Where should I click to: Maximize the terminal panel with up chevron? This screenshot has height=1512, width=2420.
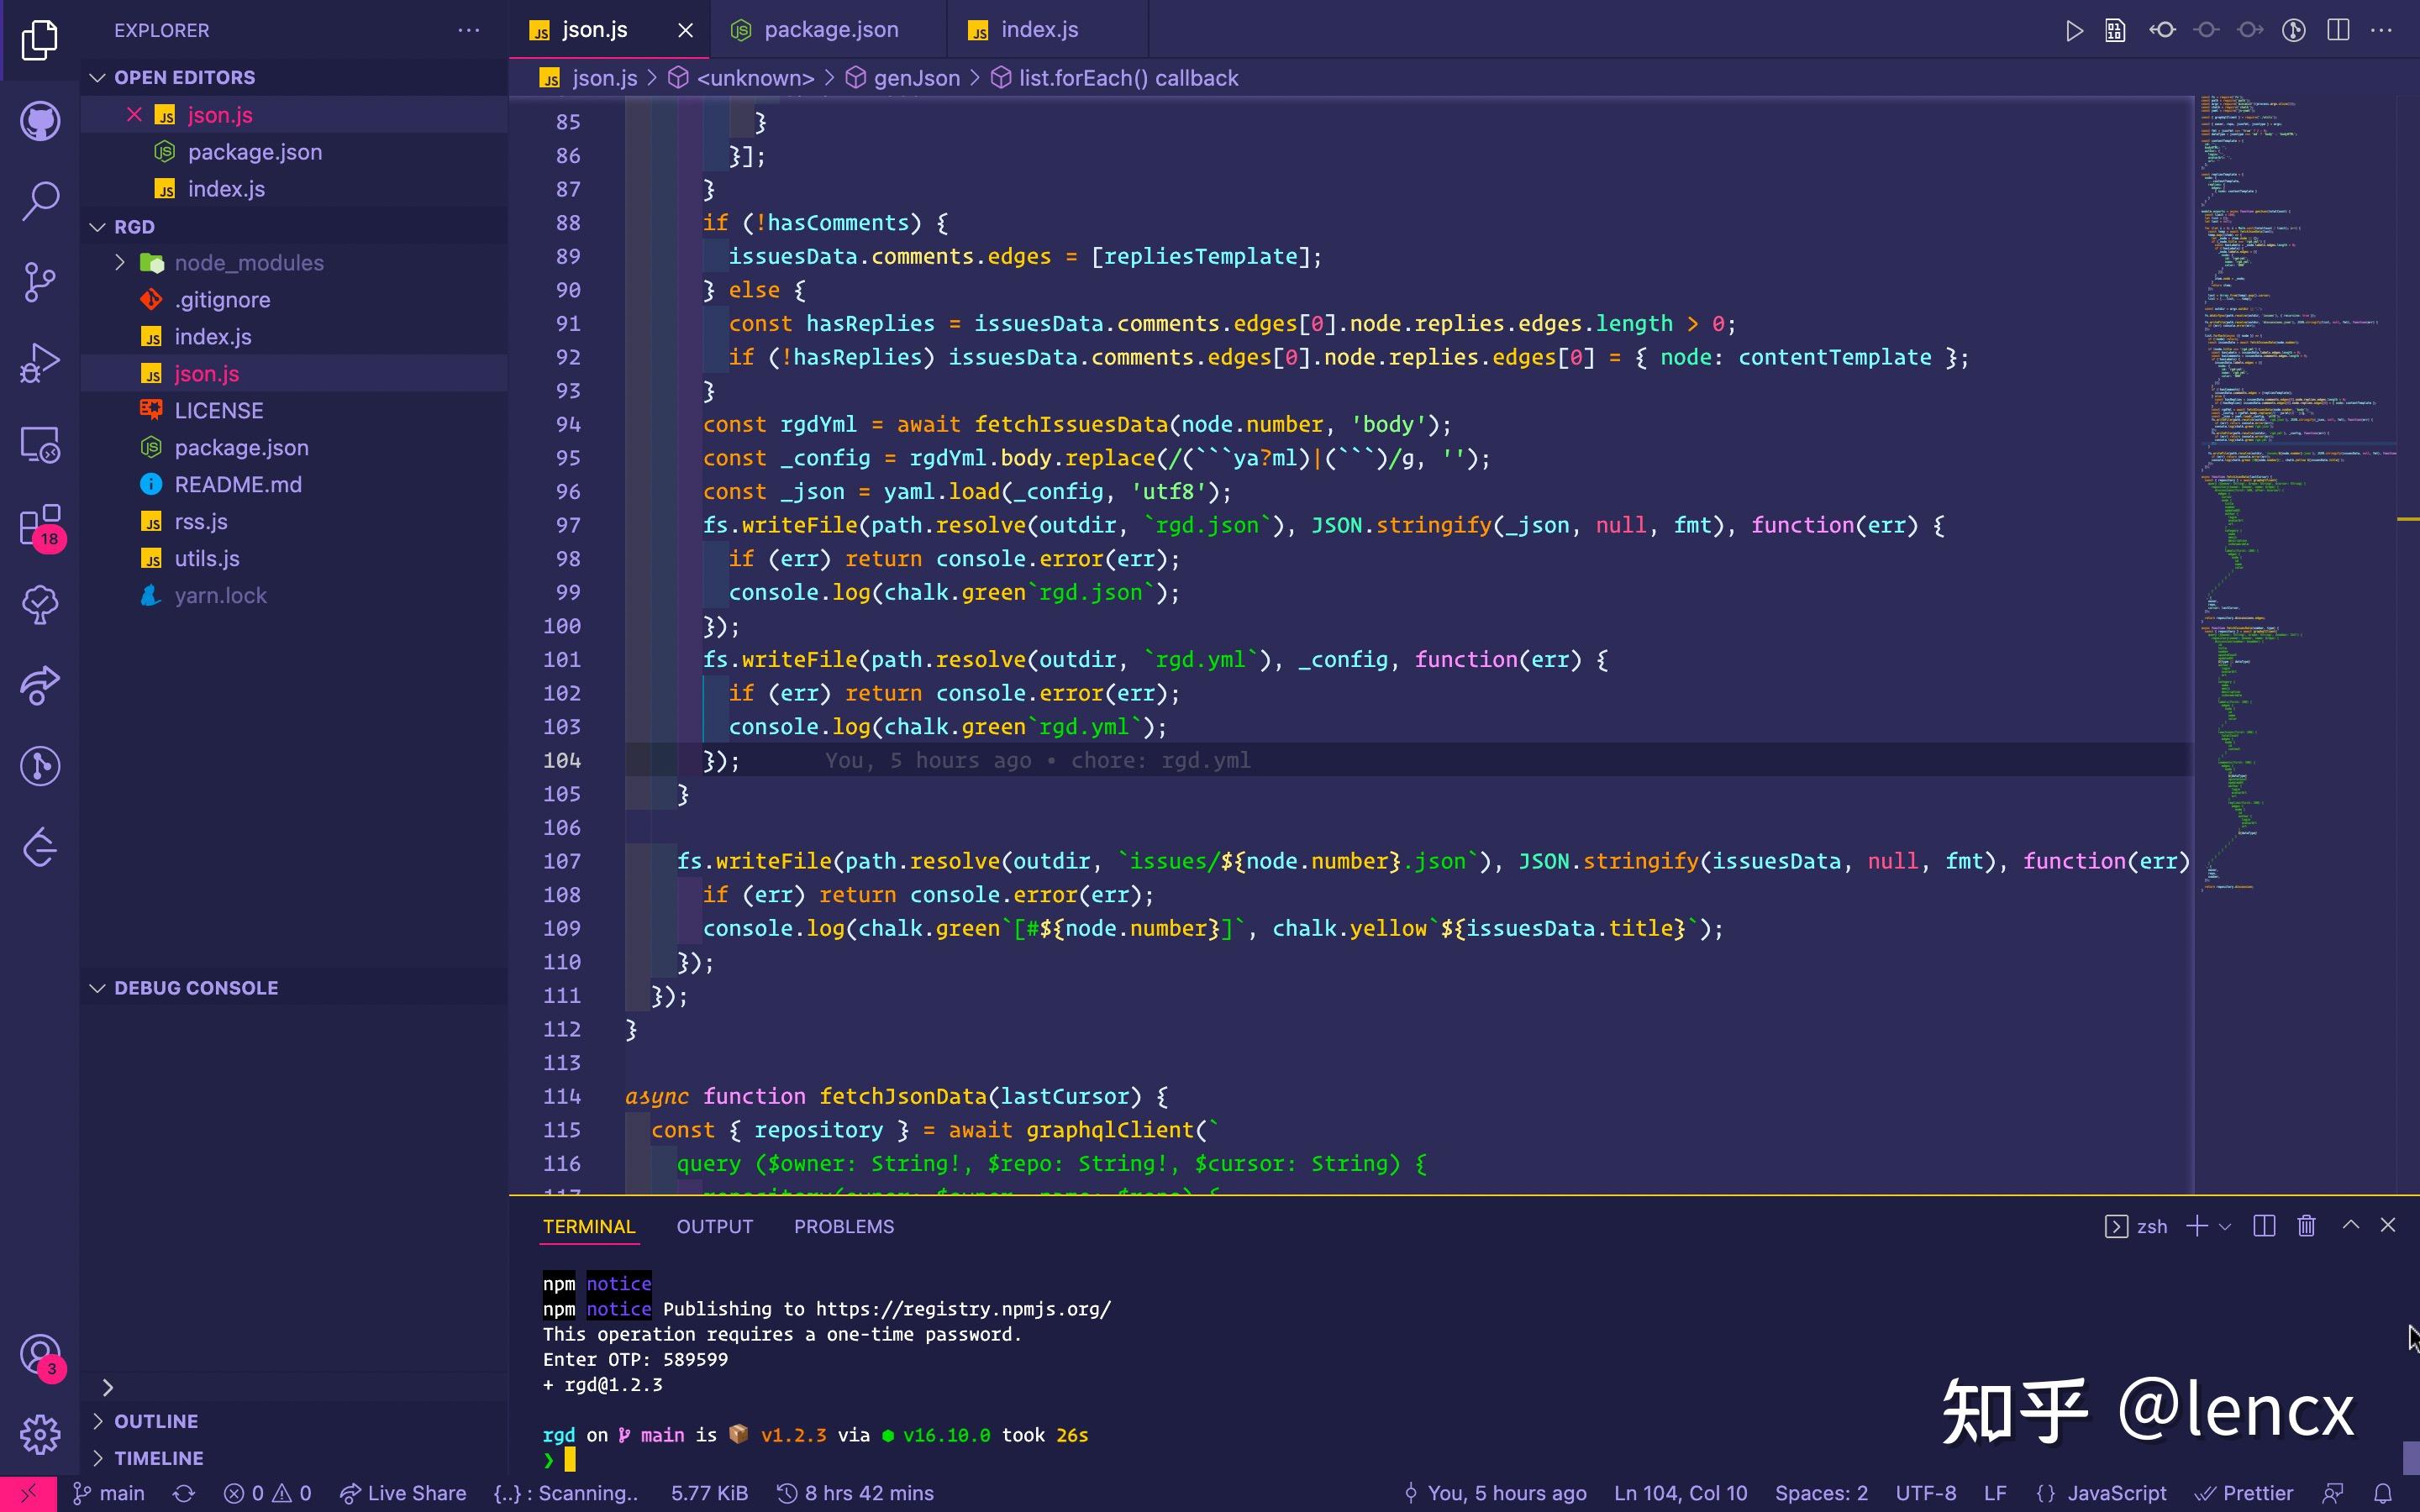pos(2351,1225)
